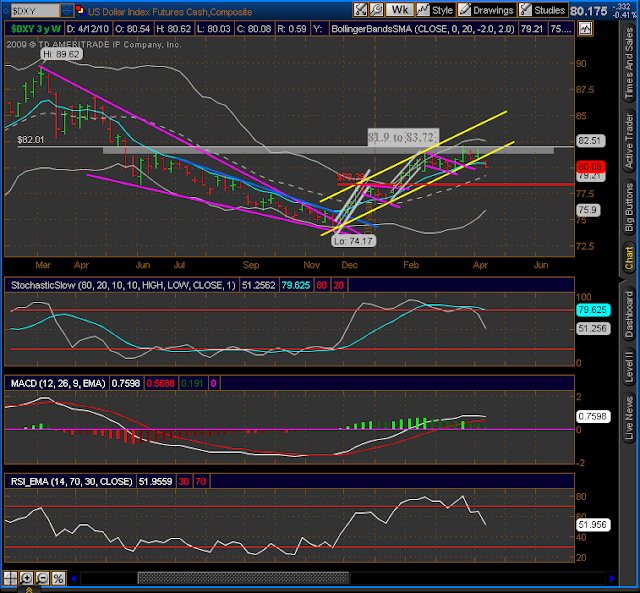Screen dimensions: 640x593
Task: Click the zoom in magnifier icon
Action: point(27,578)
